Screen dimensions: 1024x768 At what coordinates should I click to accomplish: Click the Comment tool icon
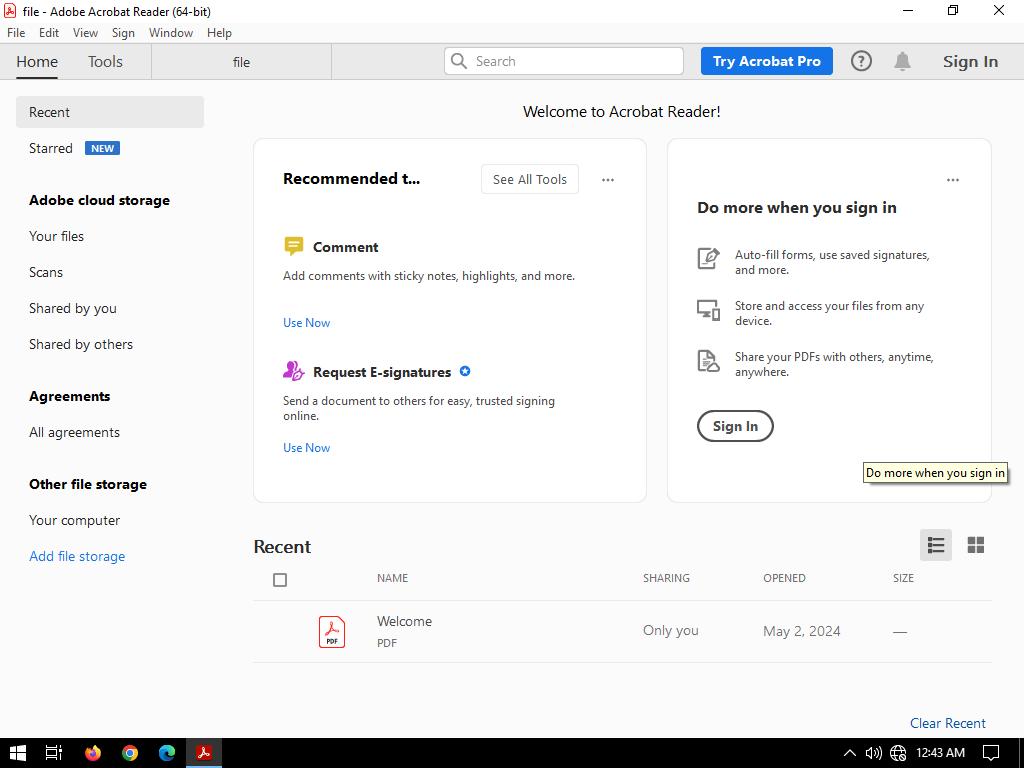click(293, 247)
